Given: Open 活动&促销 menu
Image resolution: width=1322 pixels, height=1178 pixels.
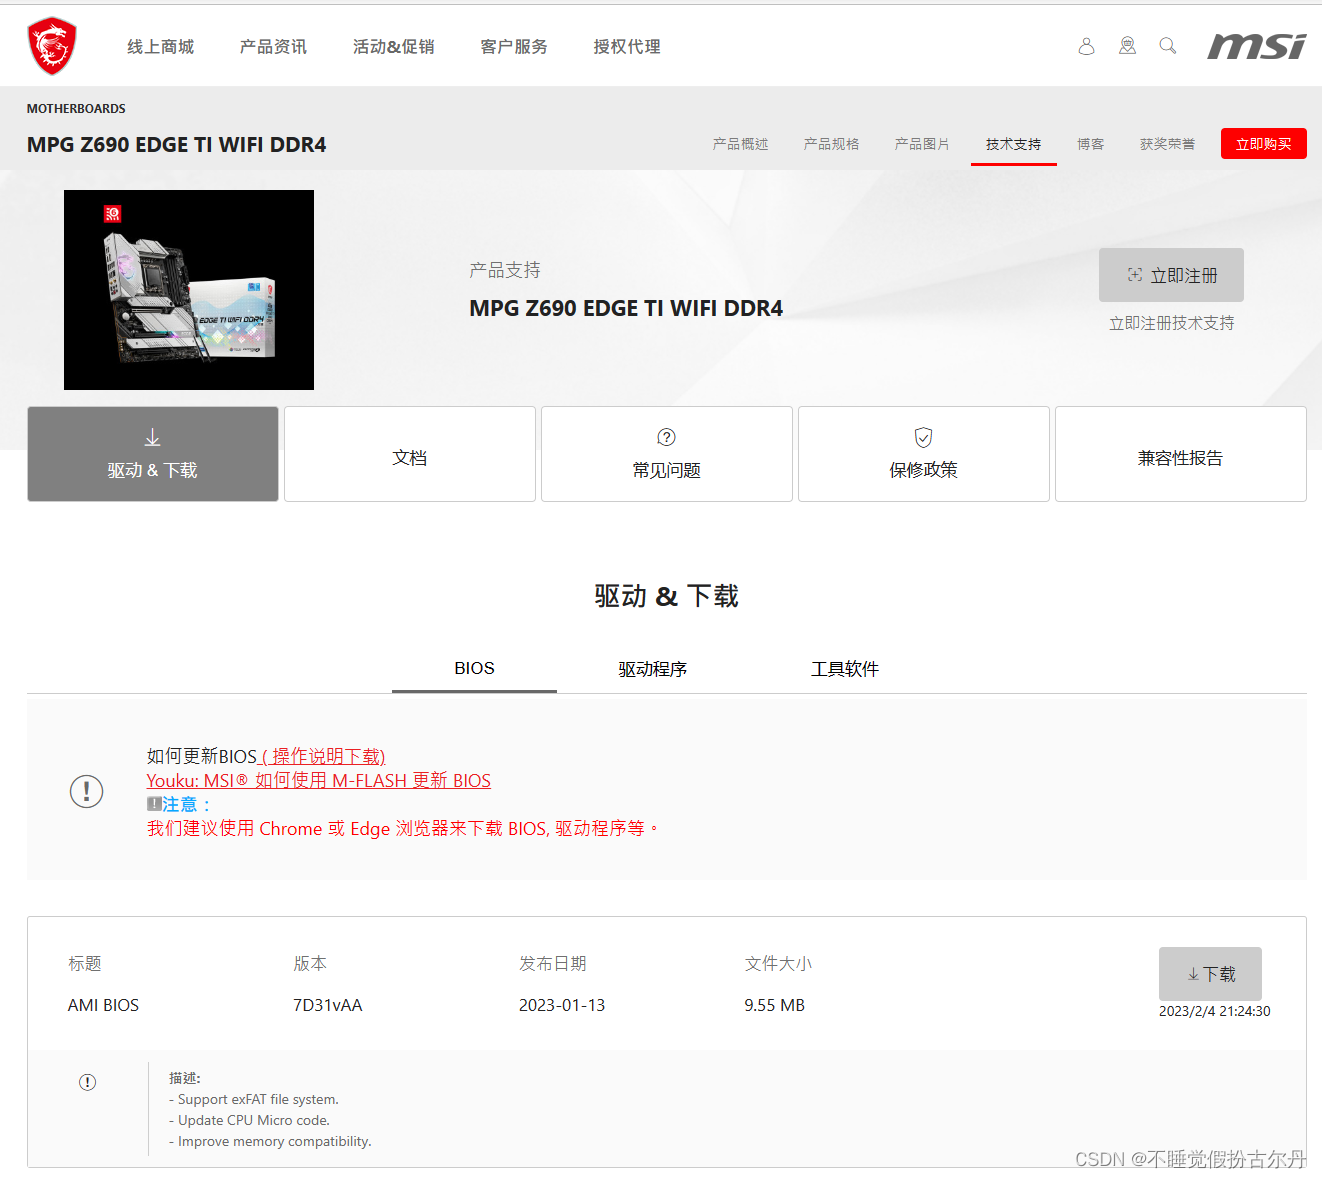Looking at the screenshot, I should (394, 47).
